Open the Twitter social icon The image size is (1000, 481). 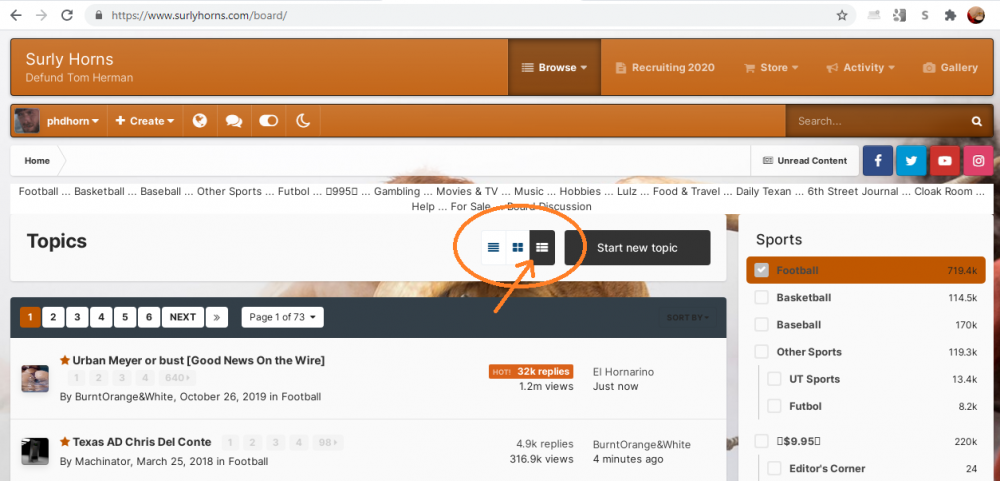911,161
